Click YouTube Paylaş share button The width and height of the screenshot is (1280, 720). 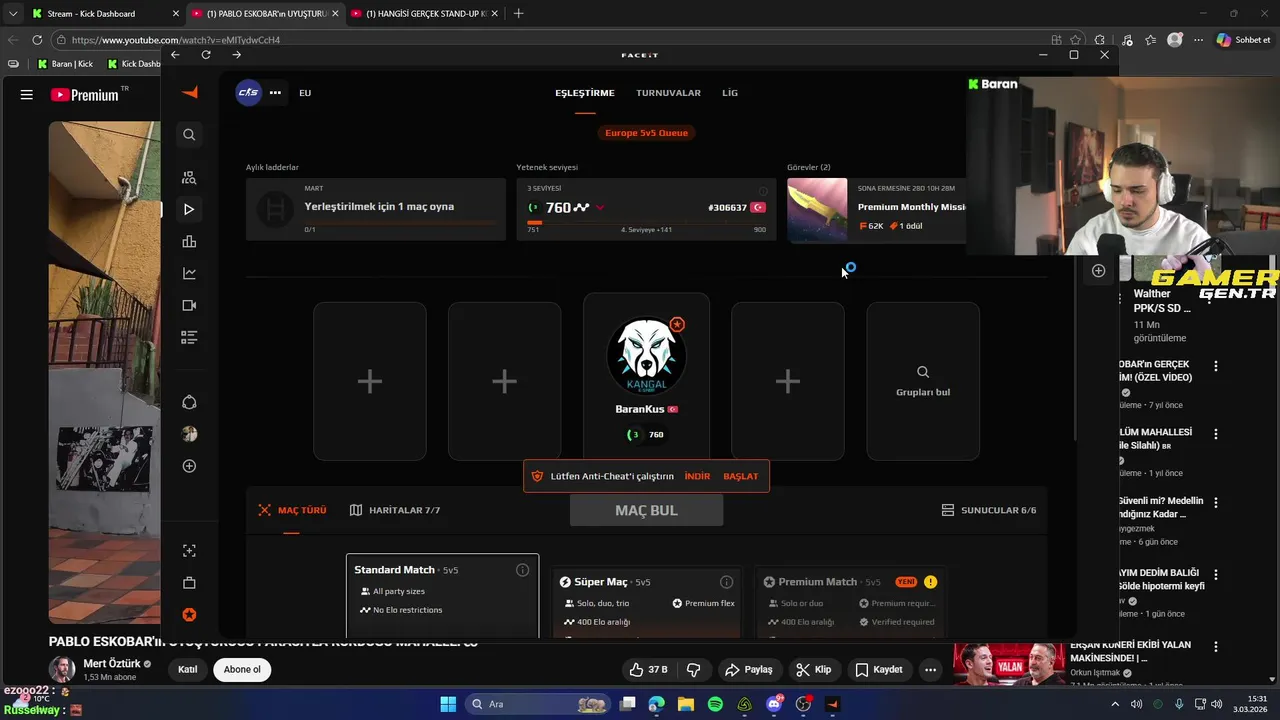(x=748, y=669)
